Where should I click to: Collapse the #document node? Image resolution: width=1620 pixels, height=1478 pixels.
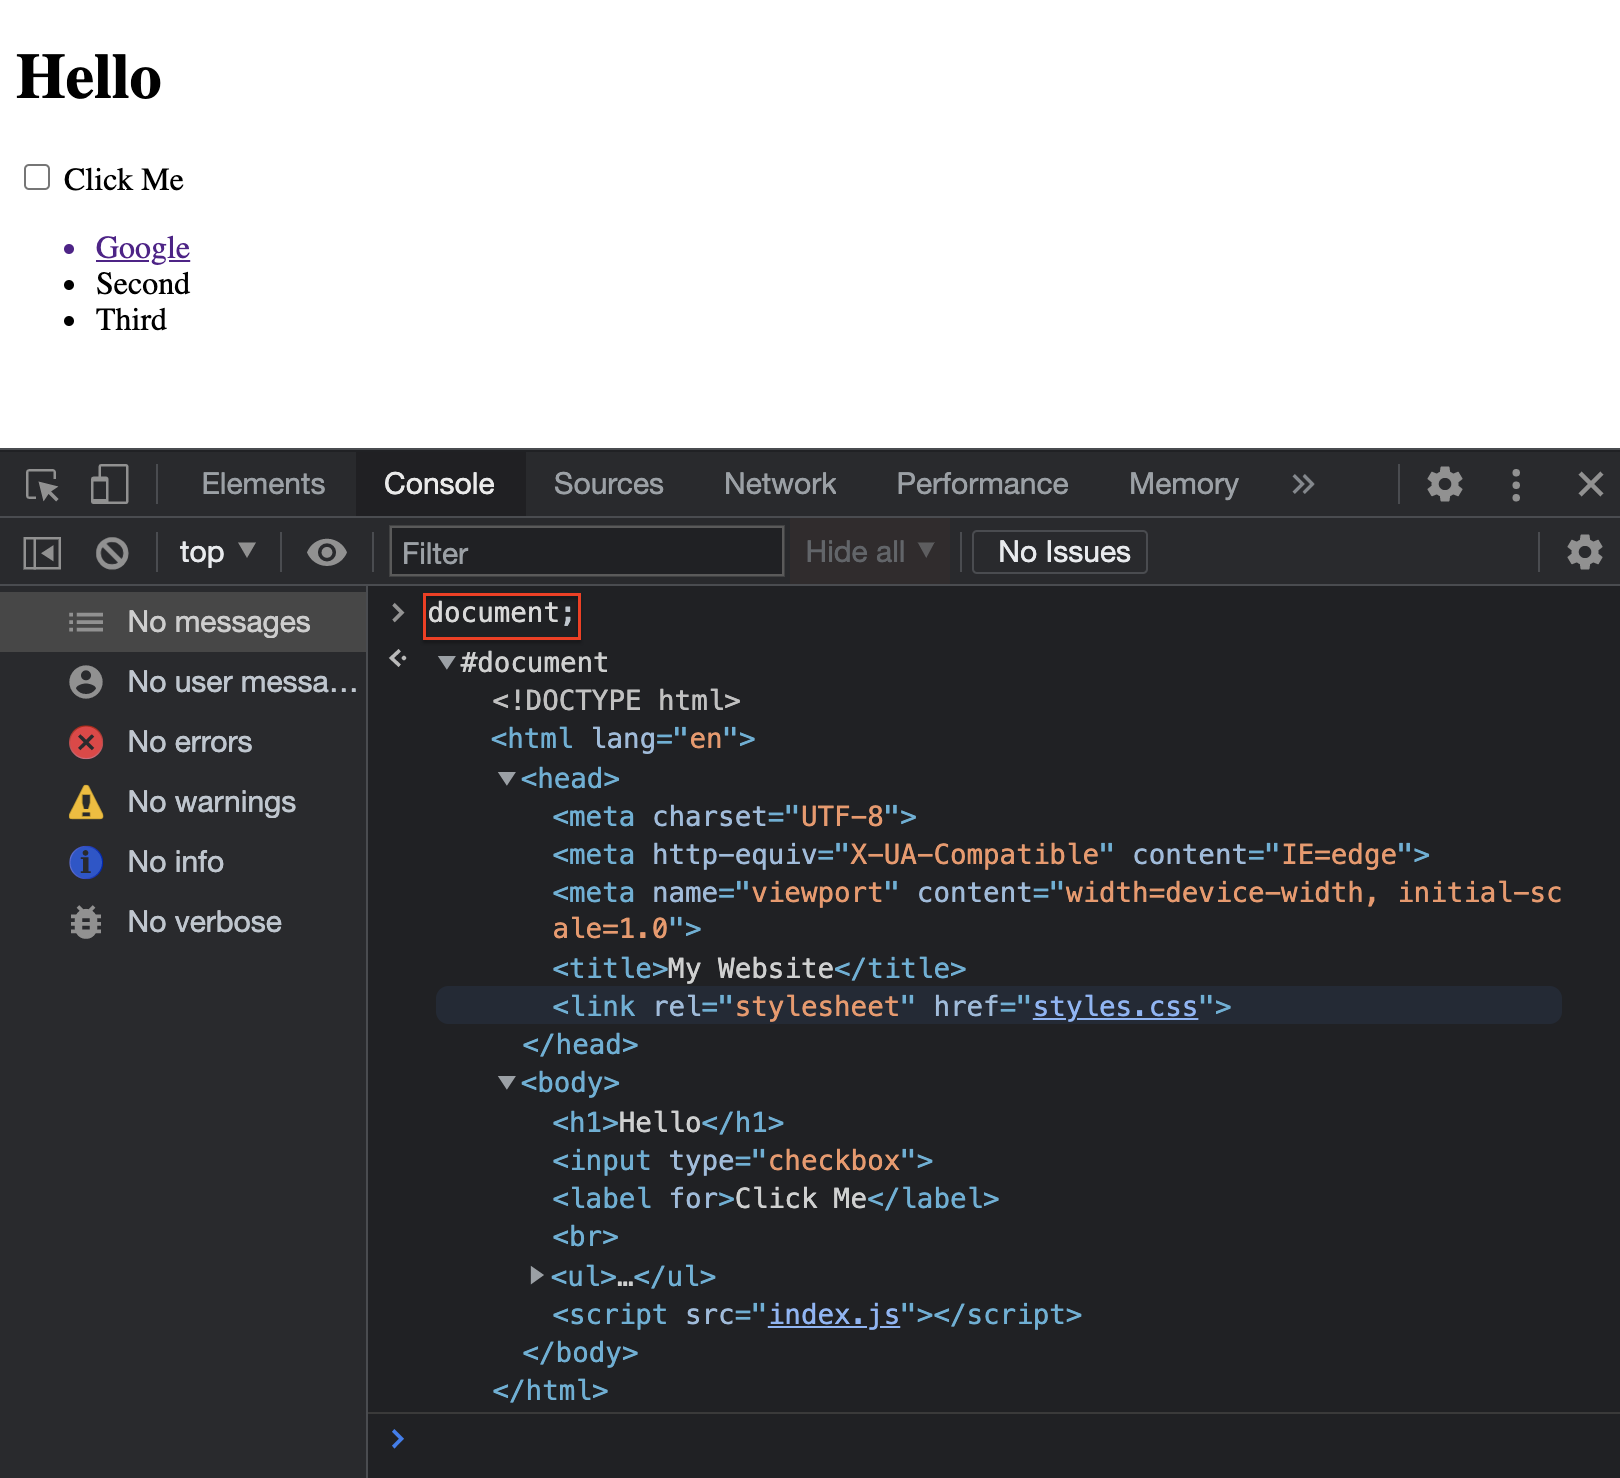(x=447, y=662)
